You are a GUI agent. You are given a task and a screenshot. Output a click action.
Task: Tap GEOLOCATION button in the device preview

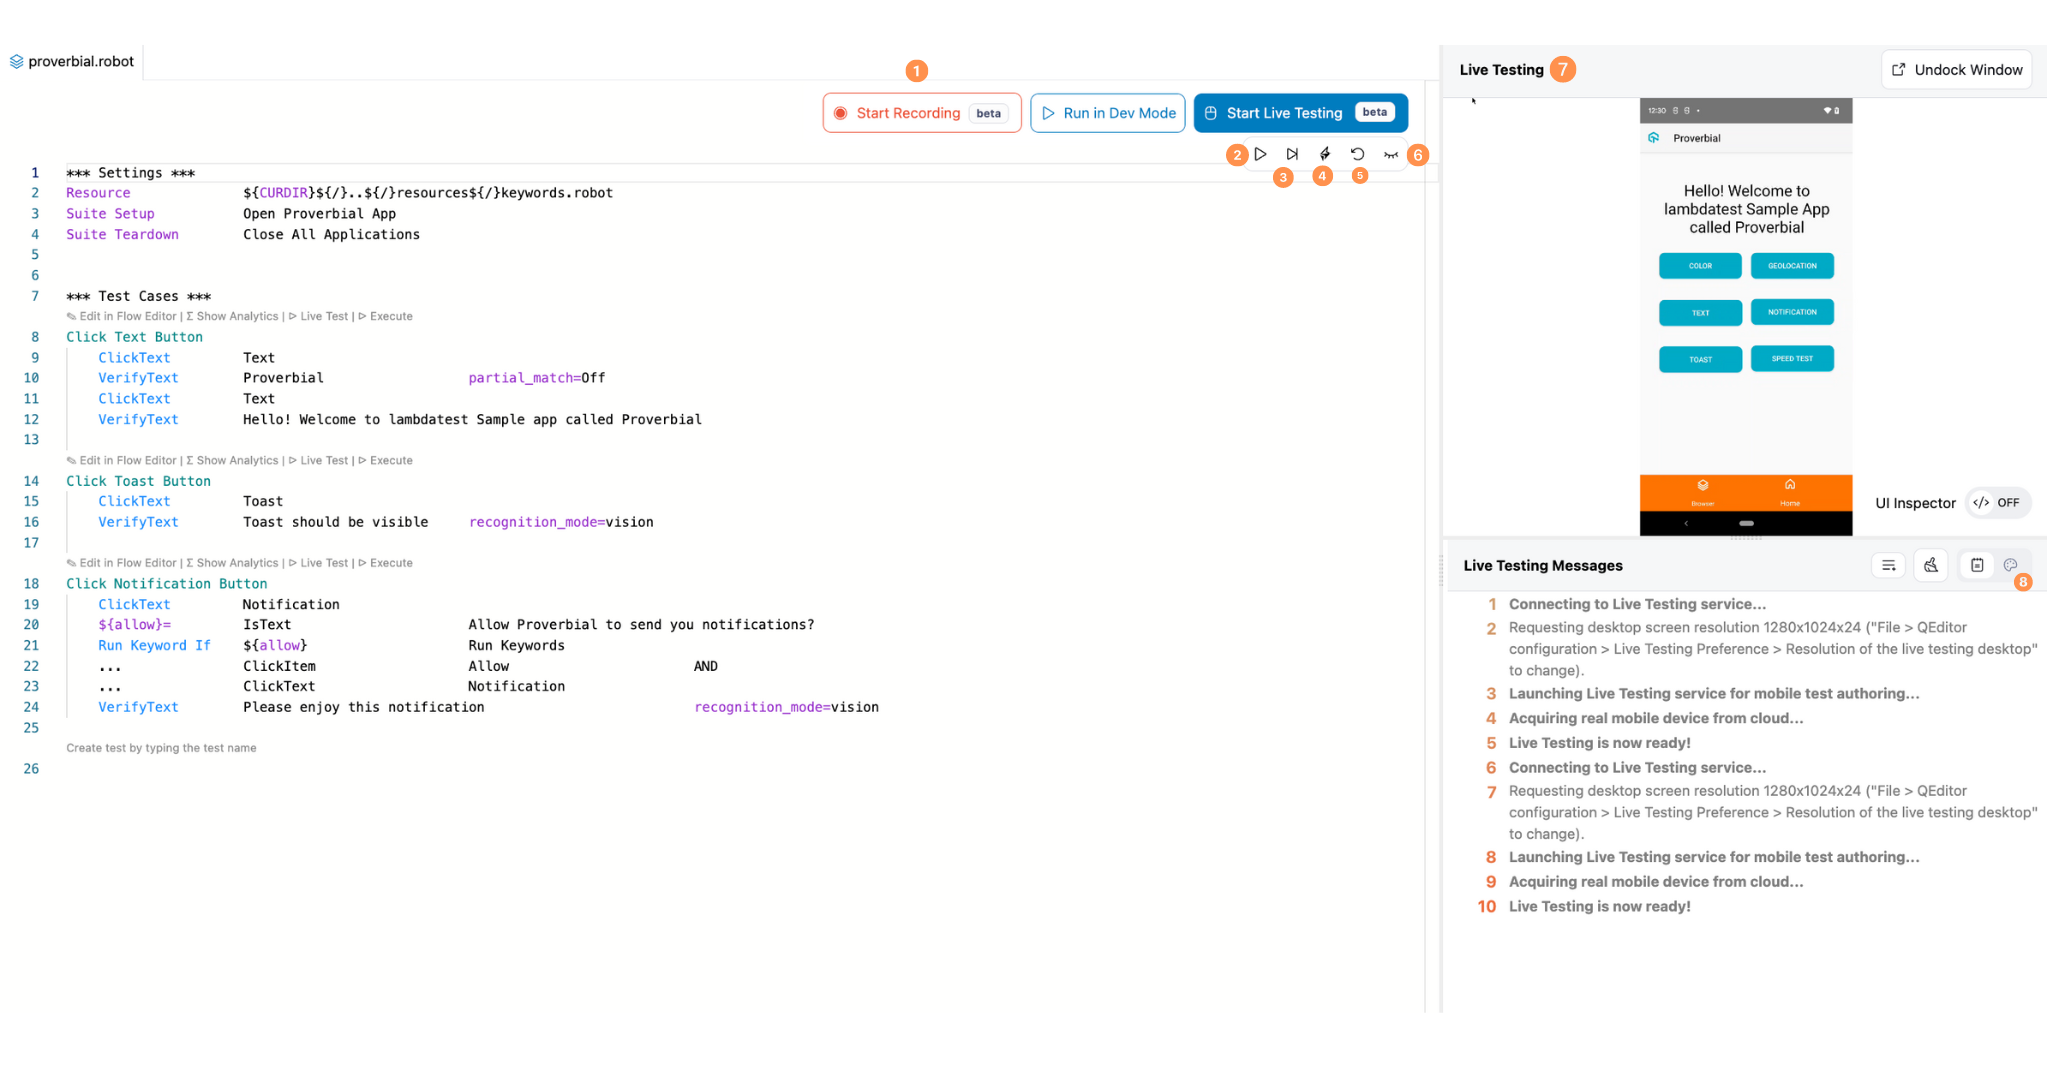1792,266
